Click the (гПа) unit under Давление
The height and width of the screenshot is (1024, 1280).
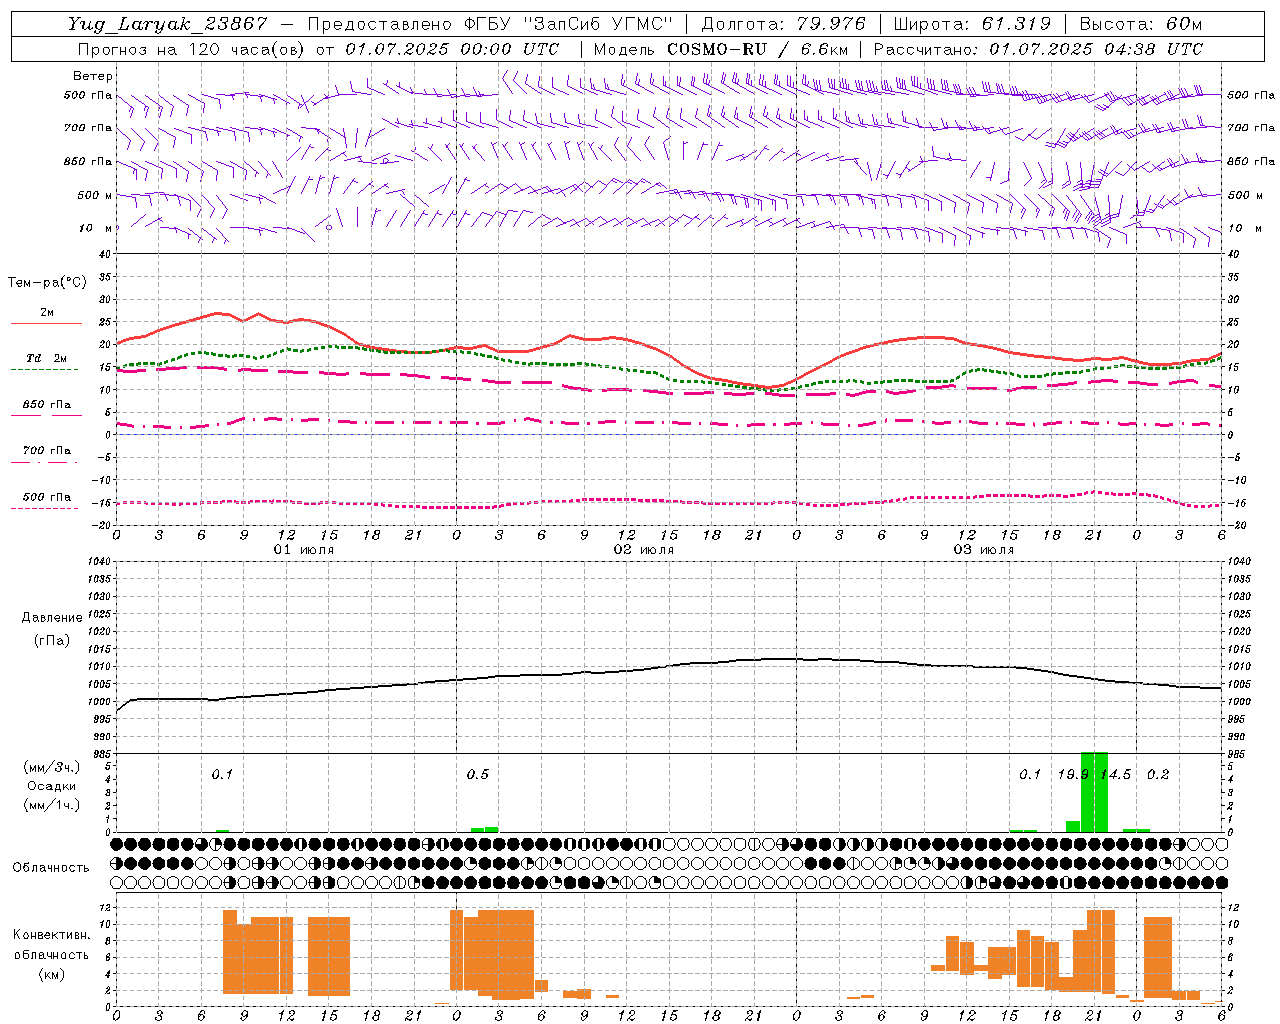[51, 640]
